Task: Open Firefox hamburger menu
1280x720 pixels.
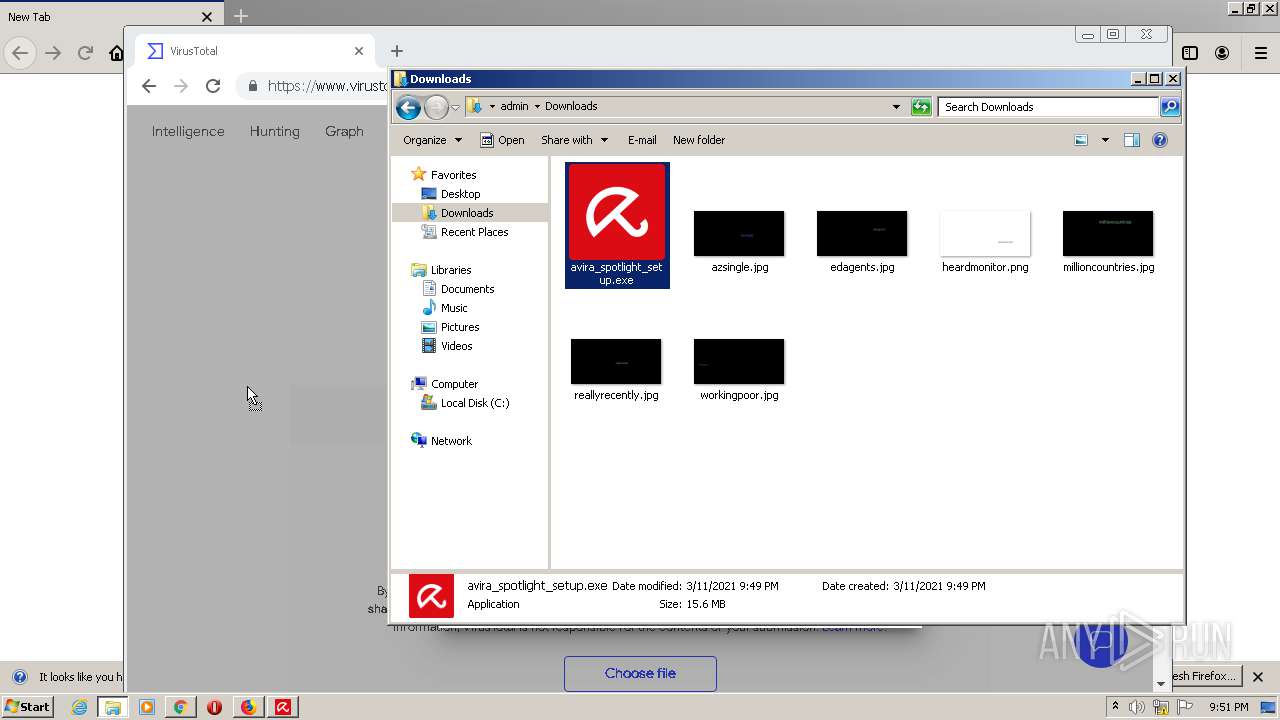Action: coord(1261,53)
